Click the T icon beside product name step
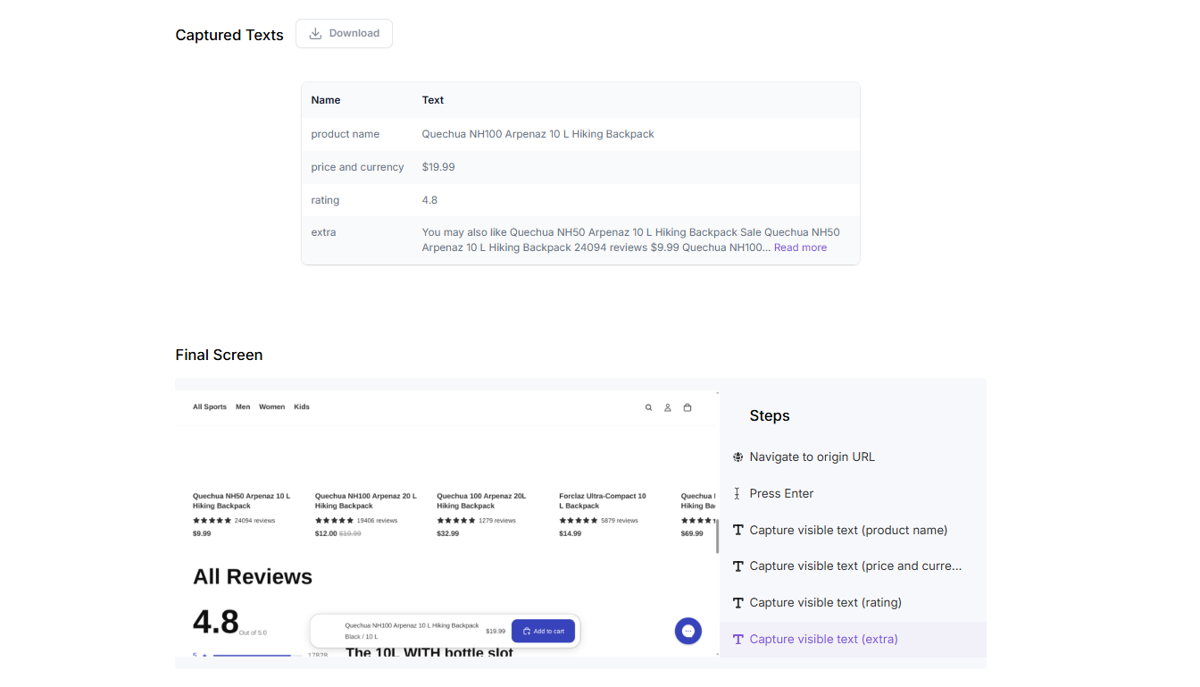The height and width of the screenshot is (687, 1200). [x=738, y=530]
